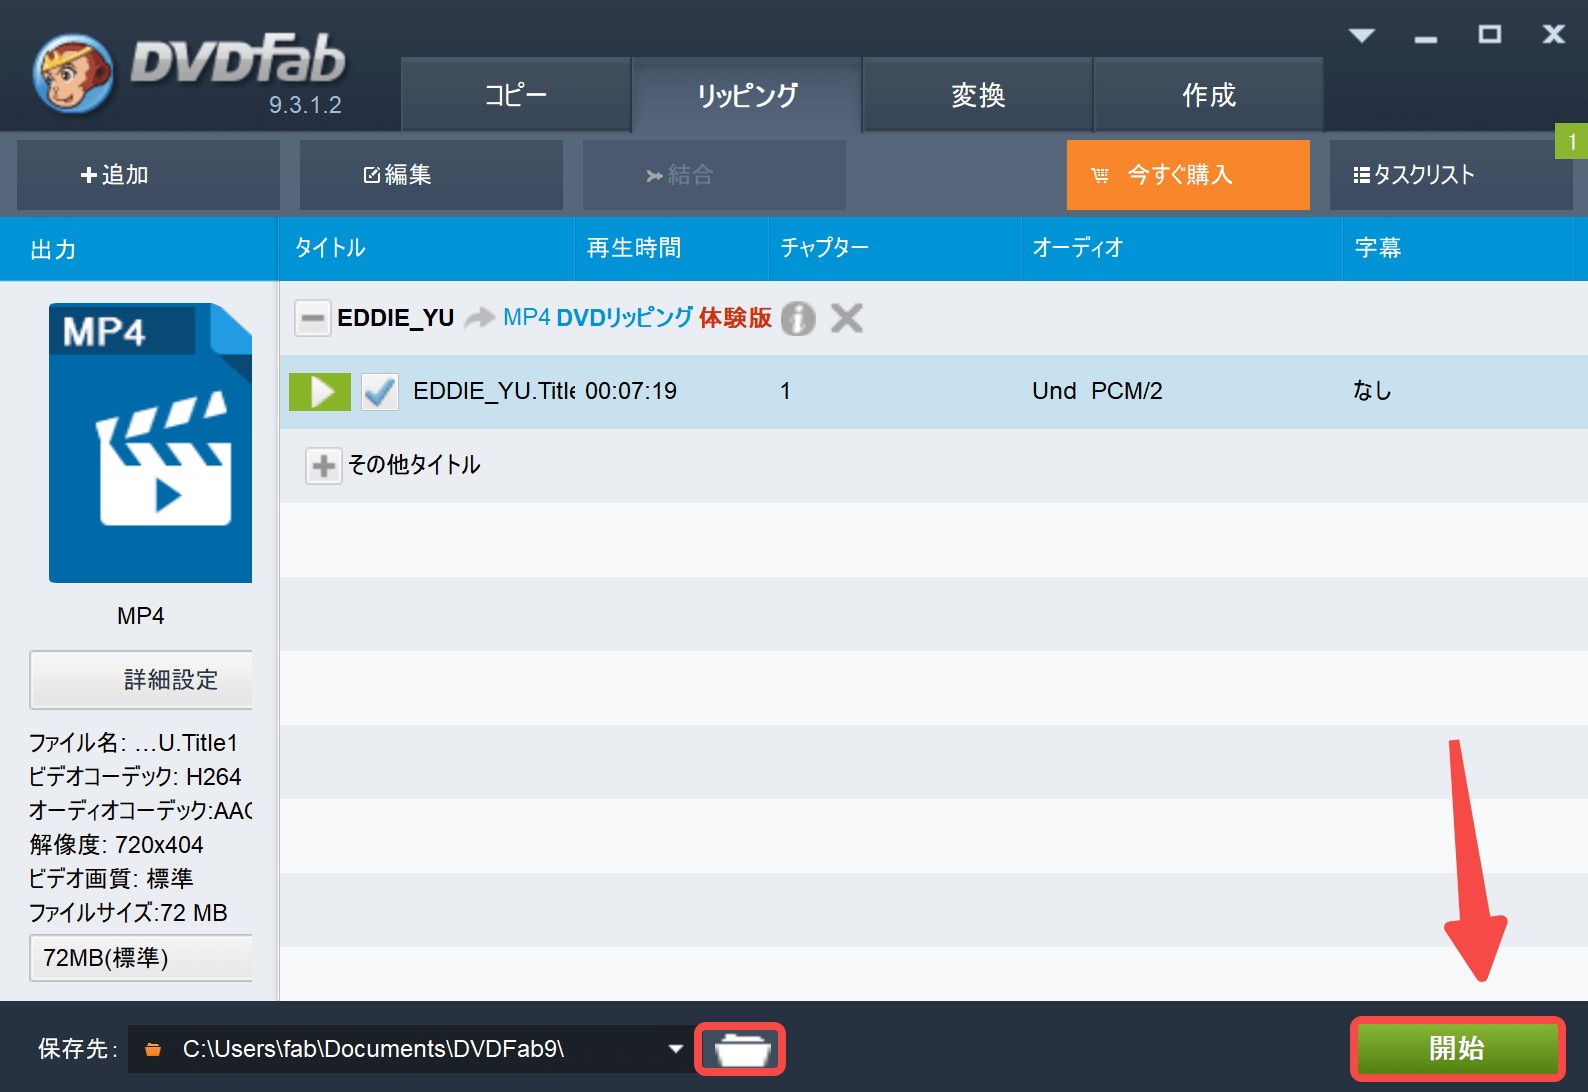Play preview of EDDIE_YU.Title
The height and width of the screenshot is (1092, 1588).
click(320, 391)
